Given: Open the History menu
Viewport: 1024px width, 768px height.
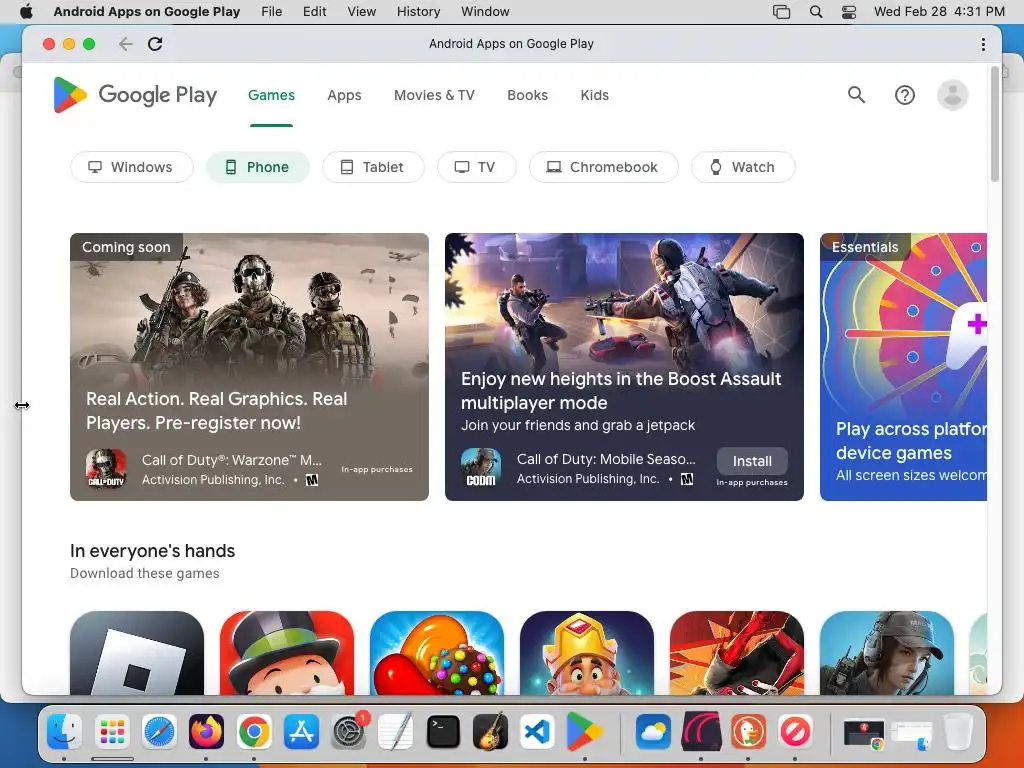Looking at the screenshot, I should click(419, 12).
